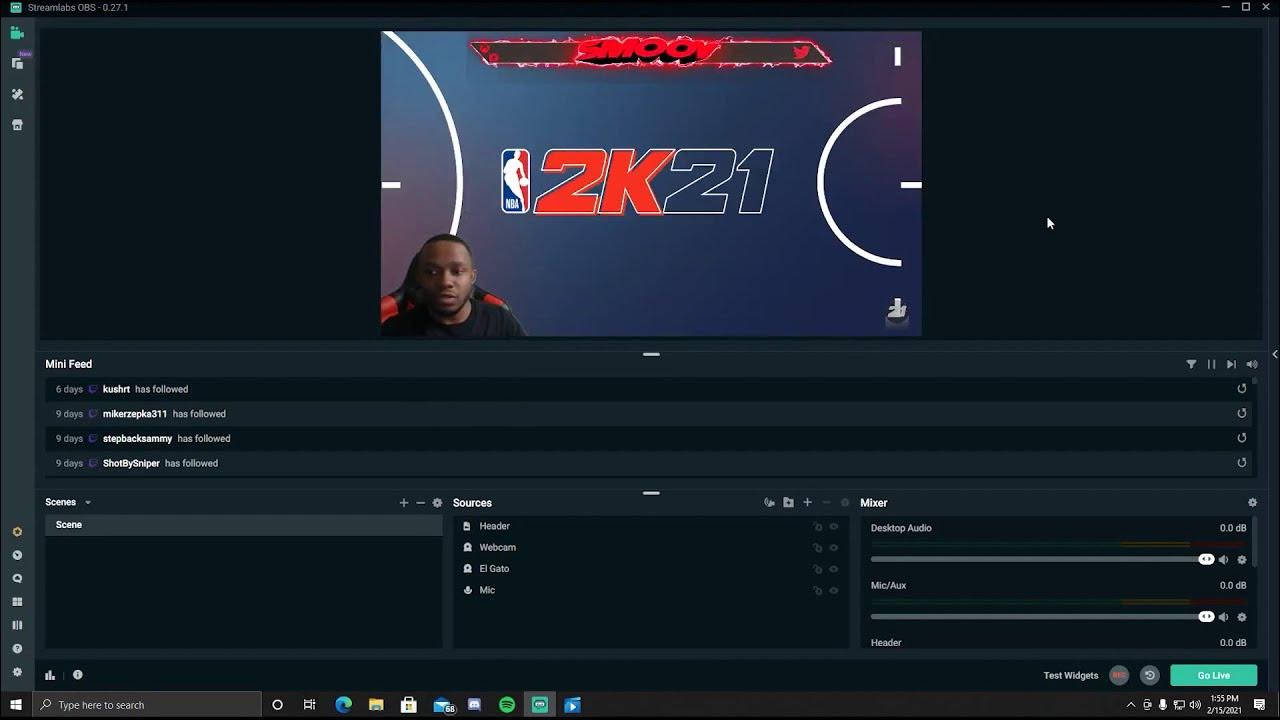Skip the current alert in Mini Feed
The image size is (1280, 720).
pyautogui.click(x=1231, y=365)
